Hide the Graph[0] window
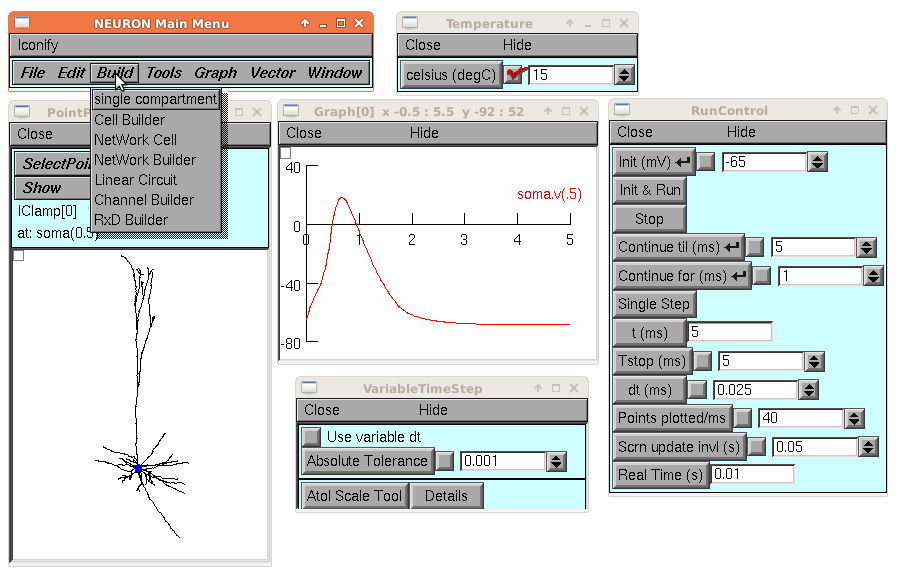The height and width of the screenshot is (576, 908). pyautogui.click(x=424, y=133)
